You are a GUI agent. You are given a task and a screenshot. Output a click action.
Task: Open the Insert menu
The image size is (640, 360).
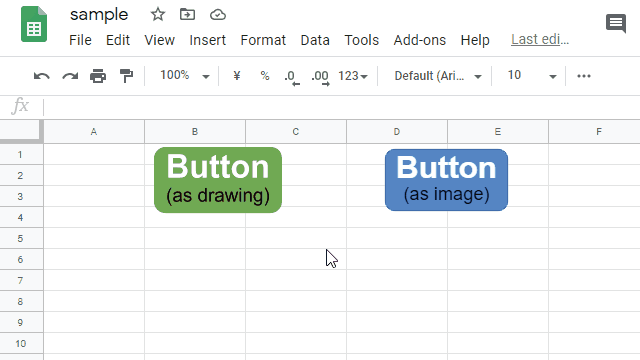point(207,40)
